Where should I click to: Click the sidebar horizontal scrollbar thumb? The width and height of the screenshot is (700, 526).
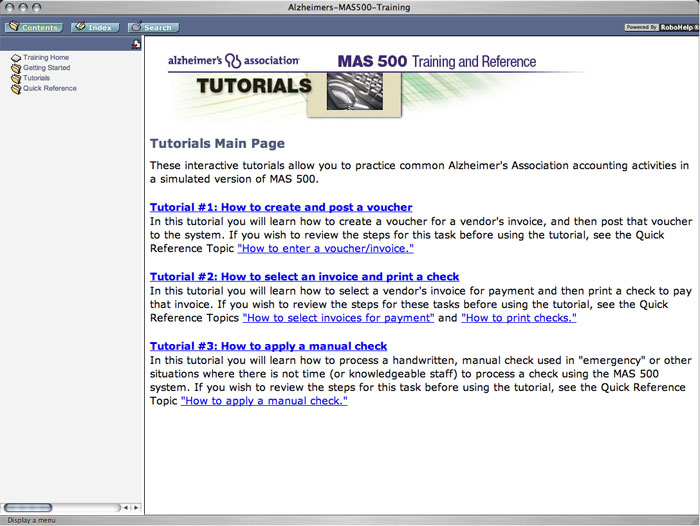28,508
